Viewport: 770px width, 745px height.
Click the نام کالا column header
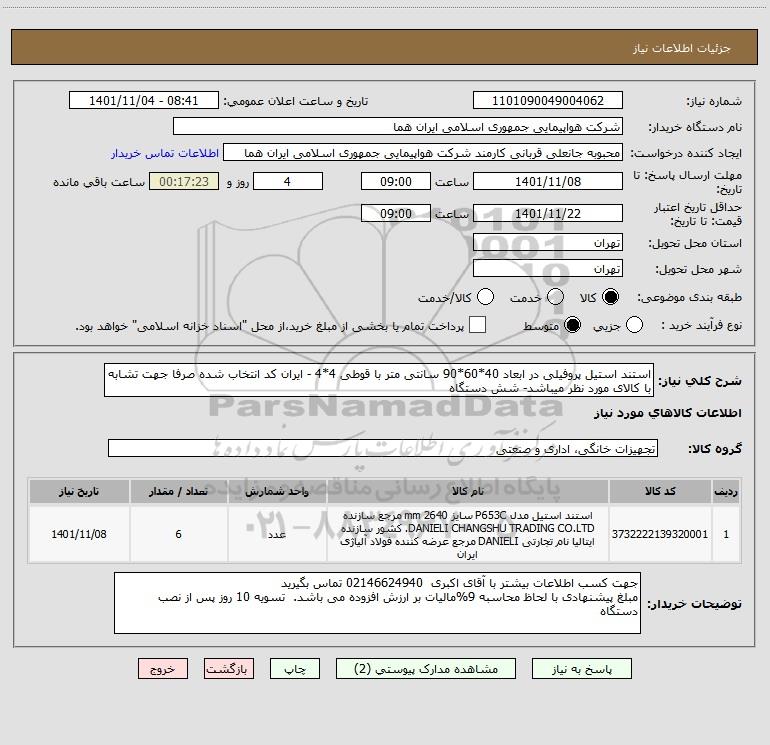coord(468,493)
